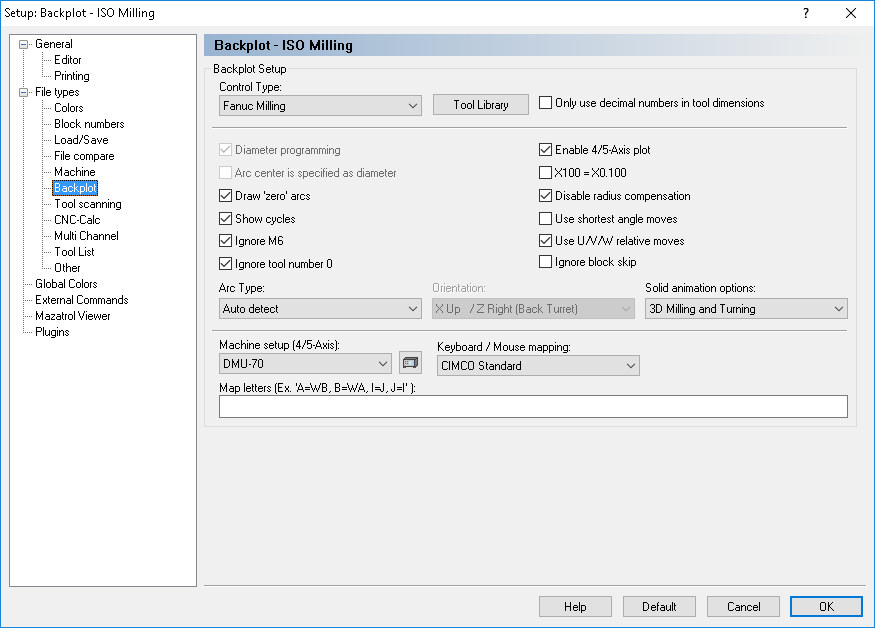This screenshot has height=628, width=875.
Task: Collapse the File types tree node
Action: [23, 92]
